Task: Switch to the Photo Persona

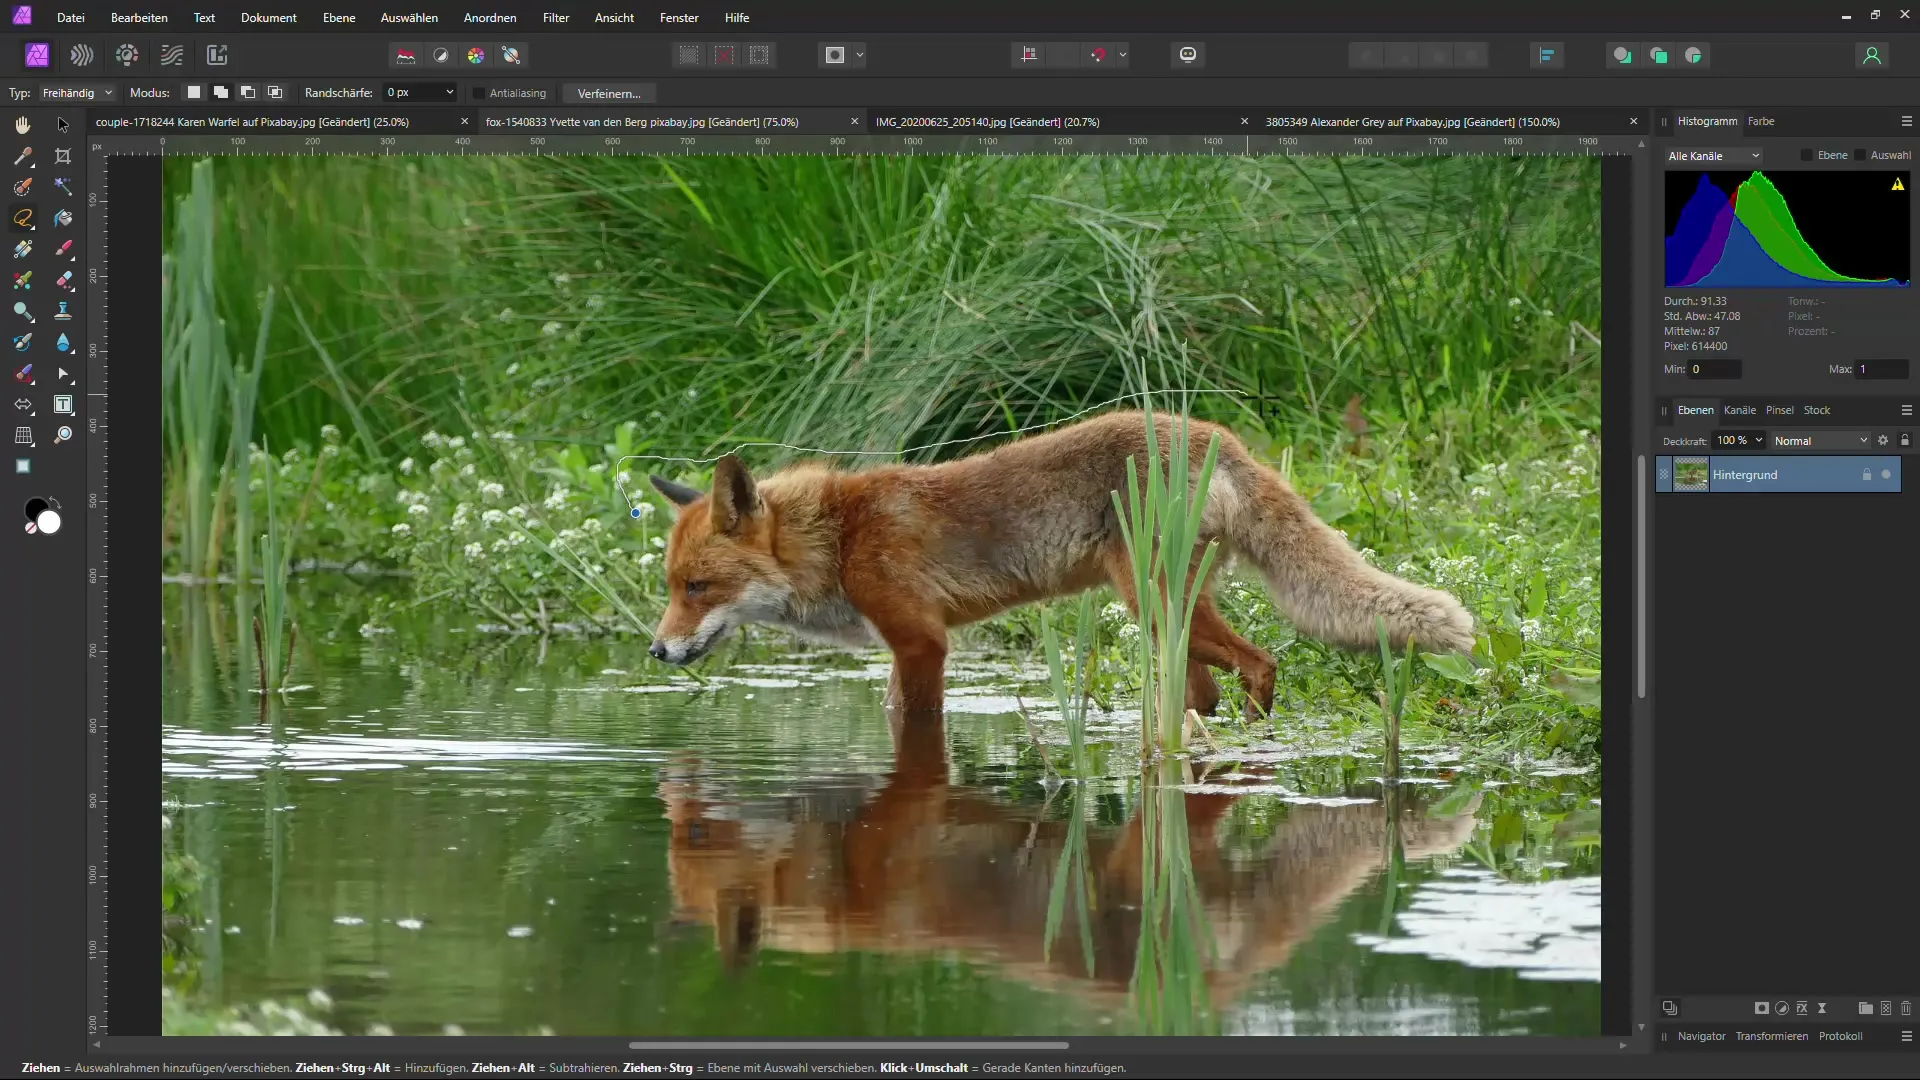Action: (x=37, y=55)
